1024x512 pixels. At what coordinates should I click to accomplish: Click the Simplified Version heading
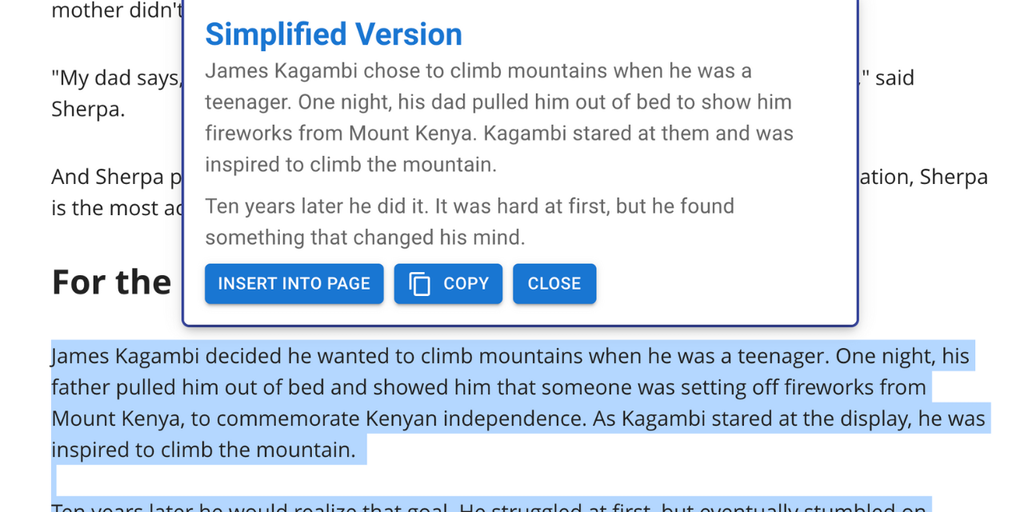click(x=333, y=34)
